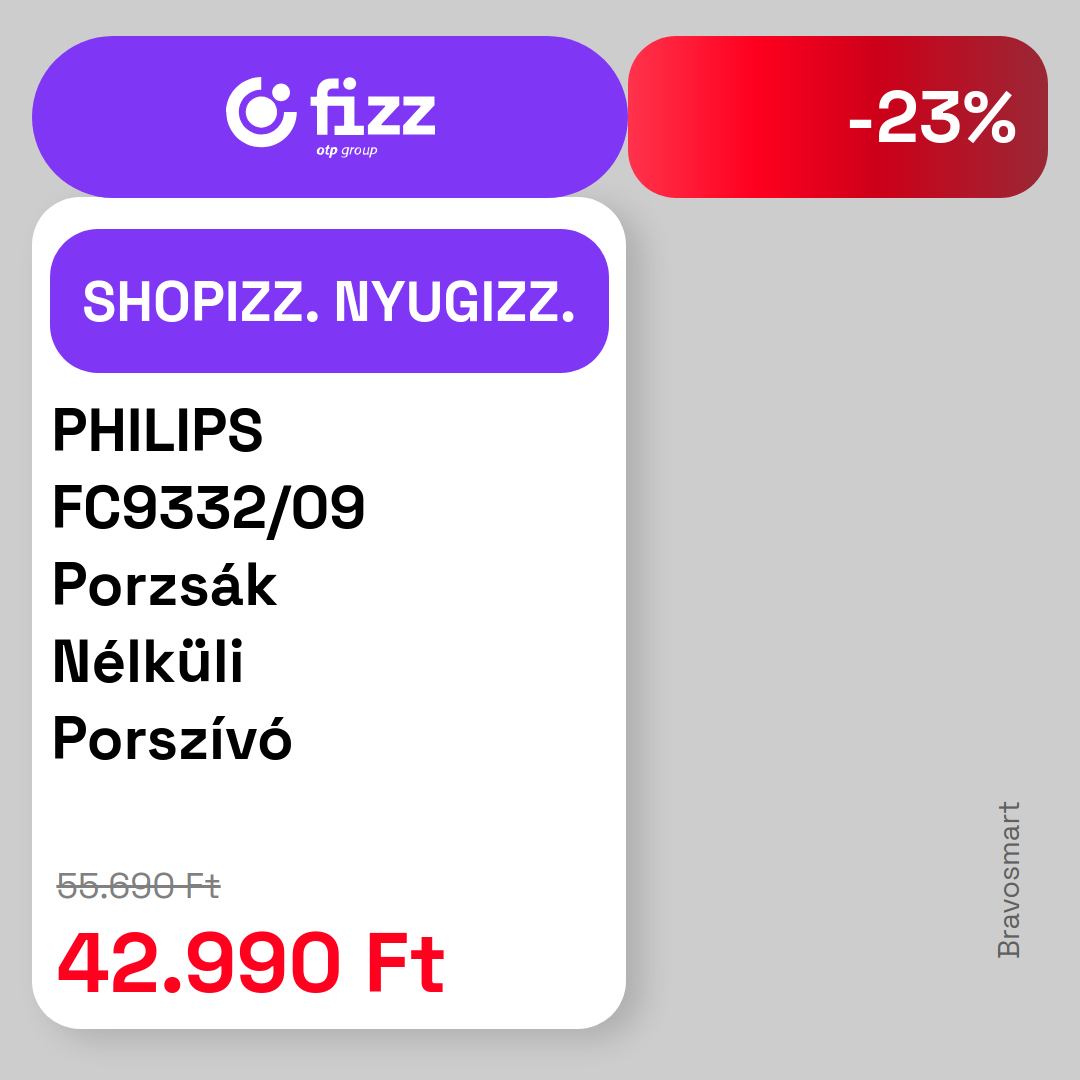Tap the percent sign in the red badge
The width and height of the screenshot is (1080, 1080).
[x=990, y=118]
